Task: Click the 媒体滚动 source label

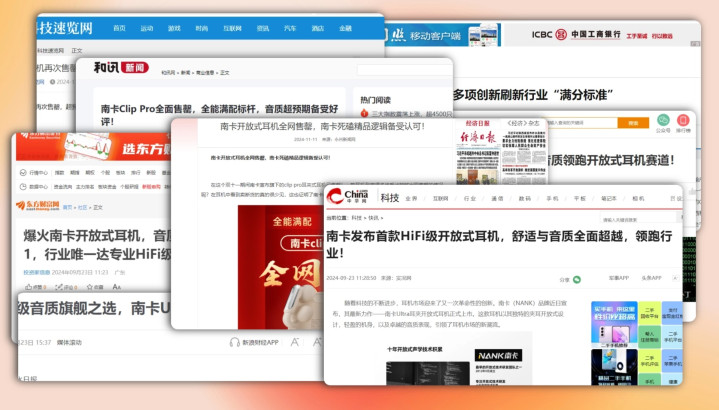Action: point(69,343)
